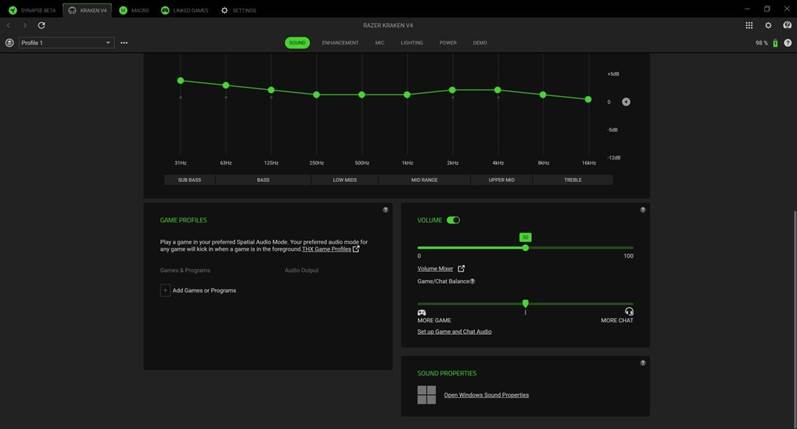
Task: Click the profile icon left of Profile 1
Action: coord(9,43)
